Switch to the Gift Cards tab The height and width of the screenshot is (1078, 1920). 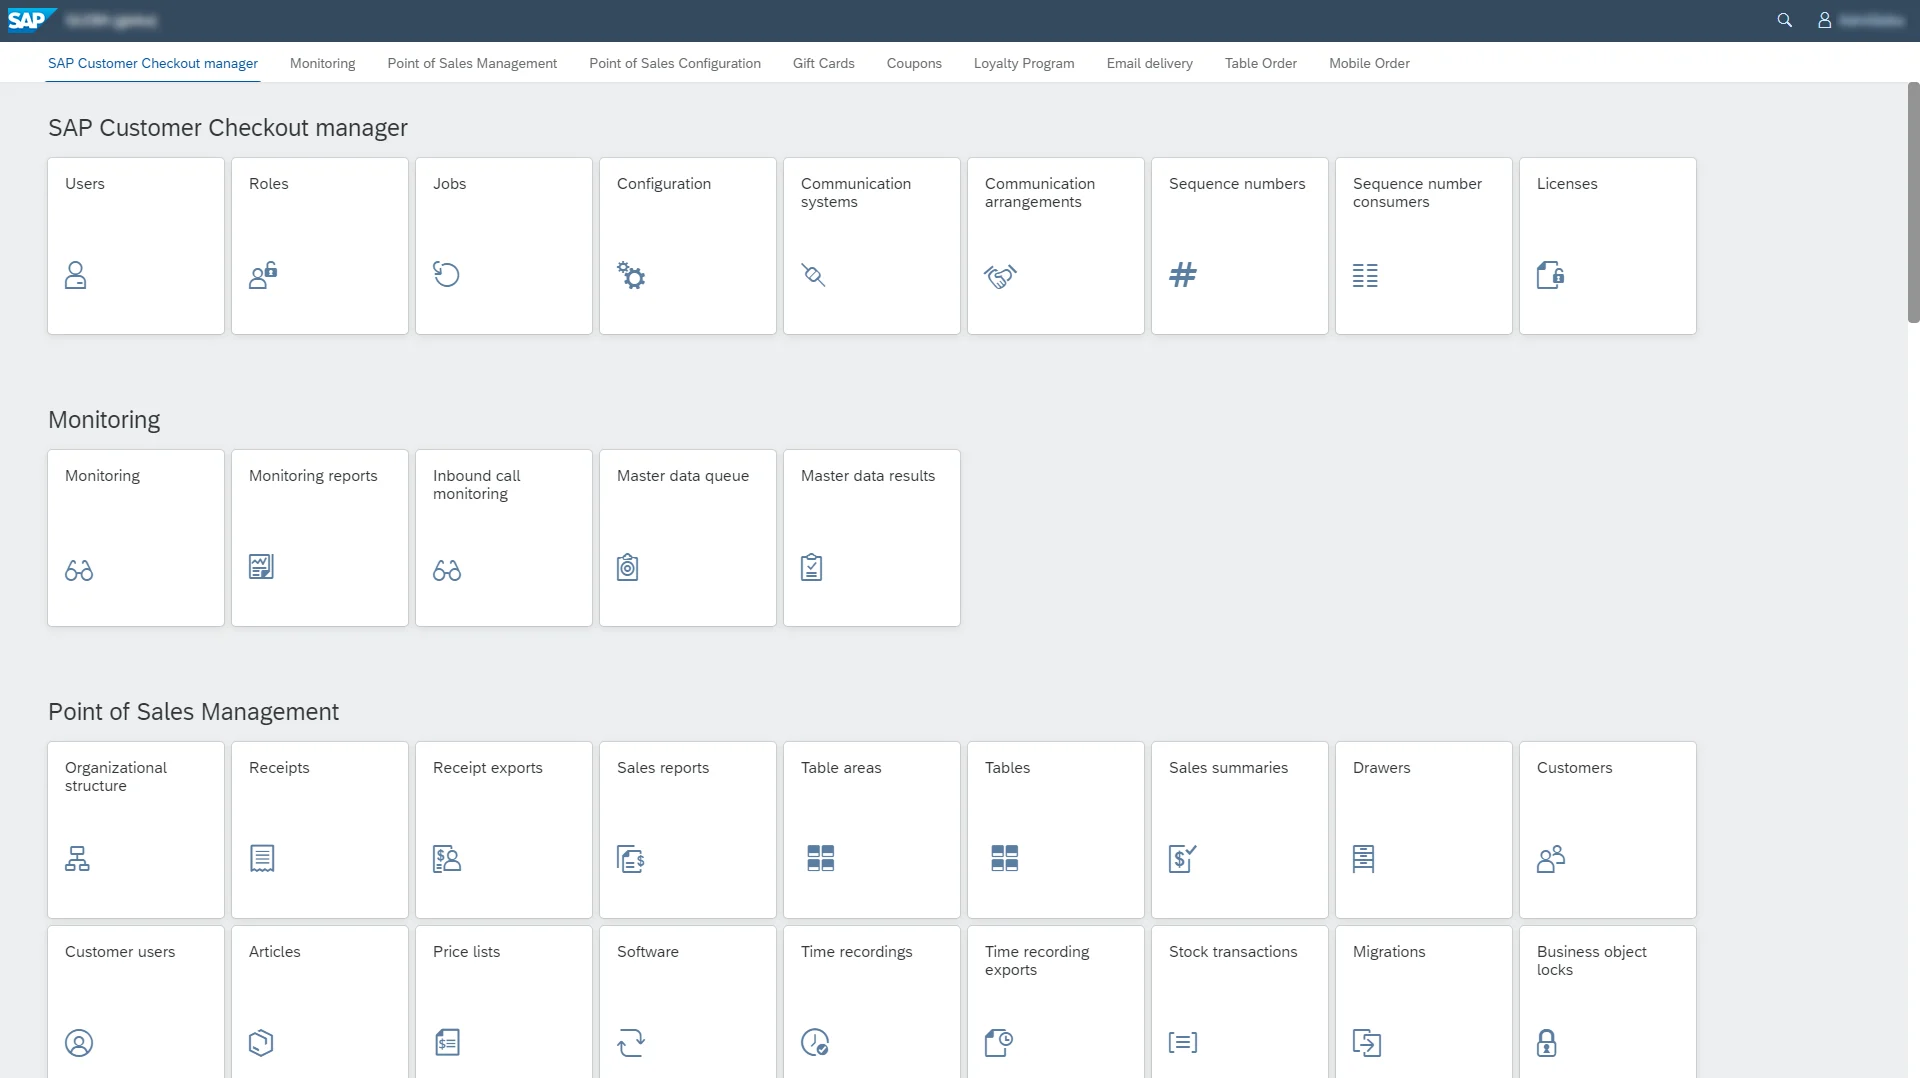pyautogui.click(x=824, y=63)
